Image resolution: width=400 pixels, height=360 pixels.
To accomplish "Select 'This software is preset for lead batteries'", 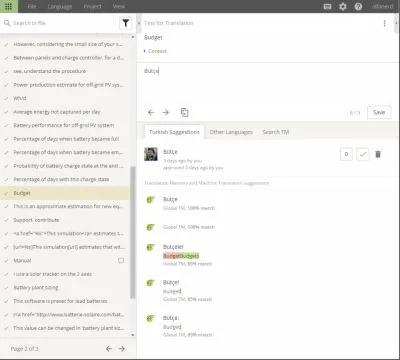I will click(65, 301).
